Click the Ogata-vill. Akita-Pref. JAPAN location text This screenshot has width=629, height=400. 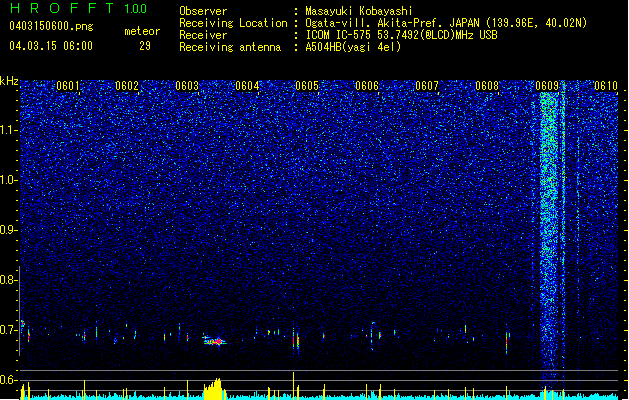pyautogui.click(x=446, y=23)
